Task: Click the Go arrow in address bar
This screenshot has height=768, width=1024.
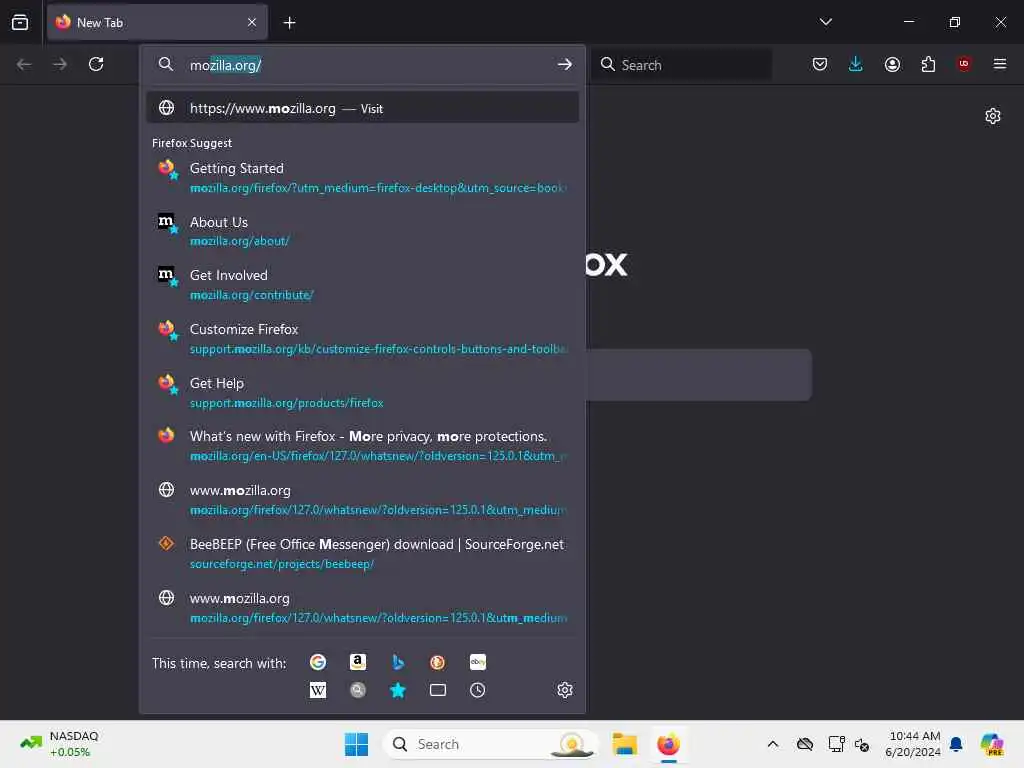Action: (565, 64)
